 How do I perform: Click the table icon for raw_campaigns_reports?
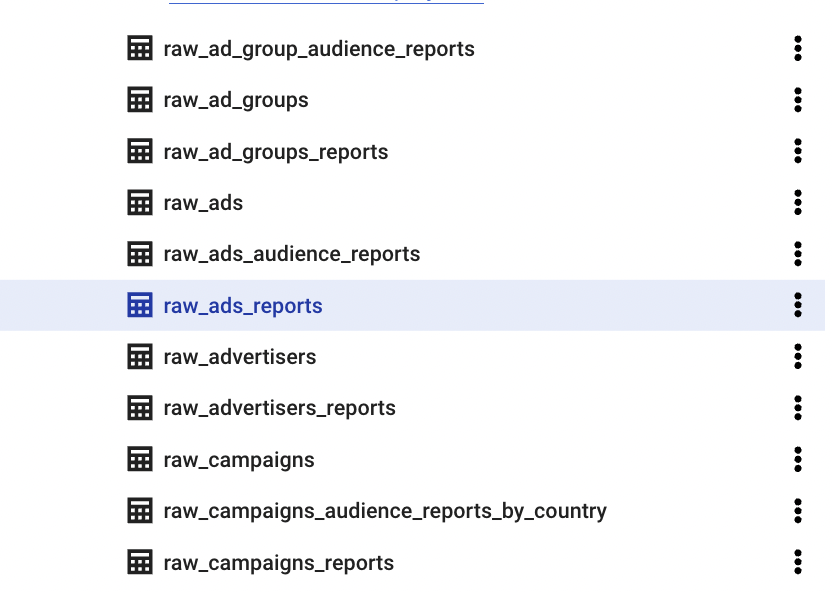point(140,563)
